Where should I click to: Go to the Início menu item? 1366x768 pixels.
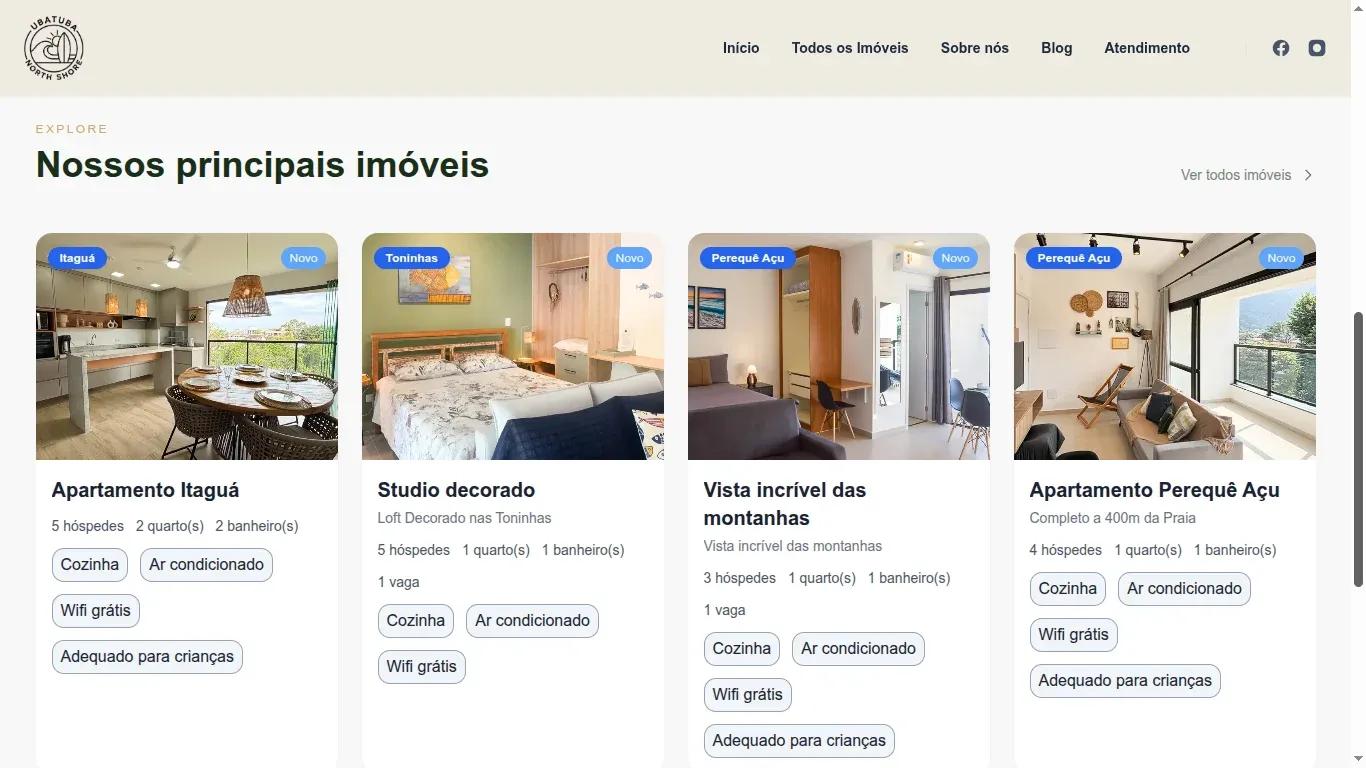coord(741,48)
